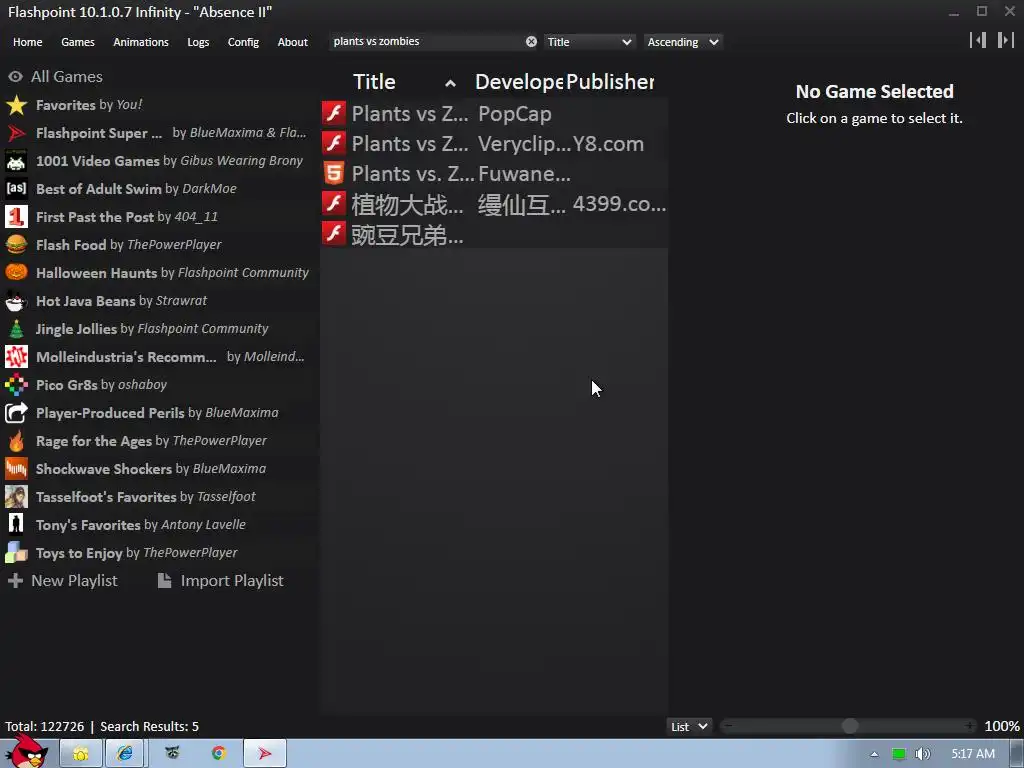
Task: Open the Games menu
Action: tap(78, 42)
